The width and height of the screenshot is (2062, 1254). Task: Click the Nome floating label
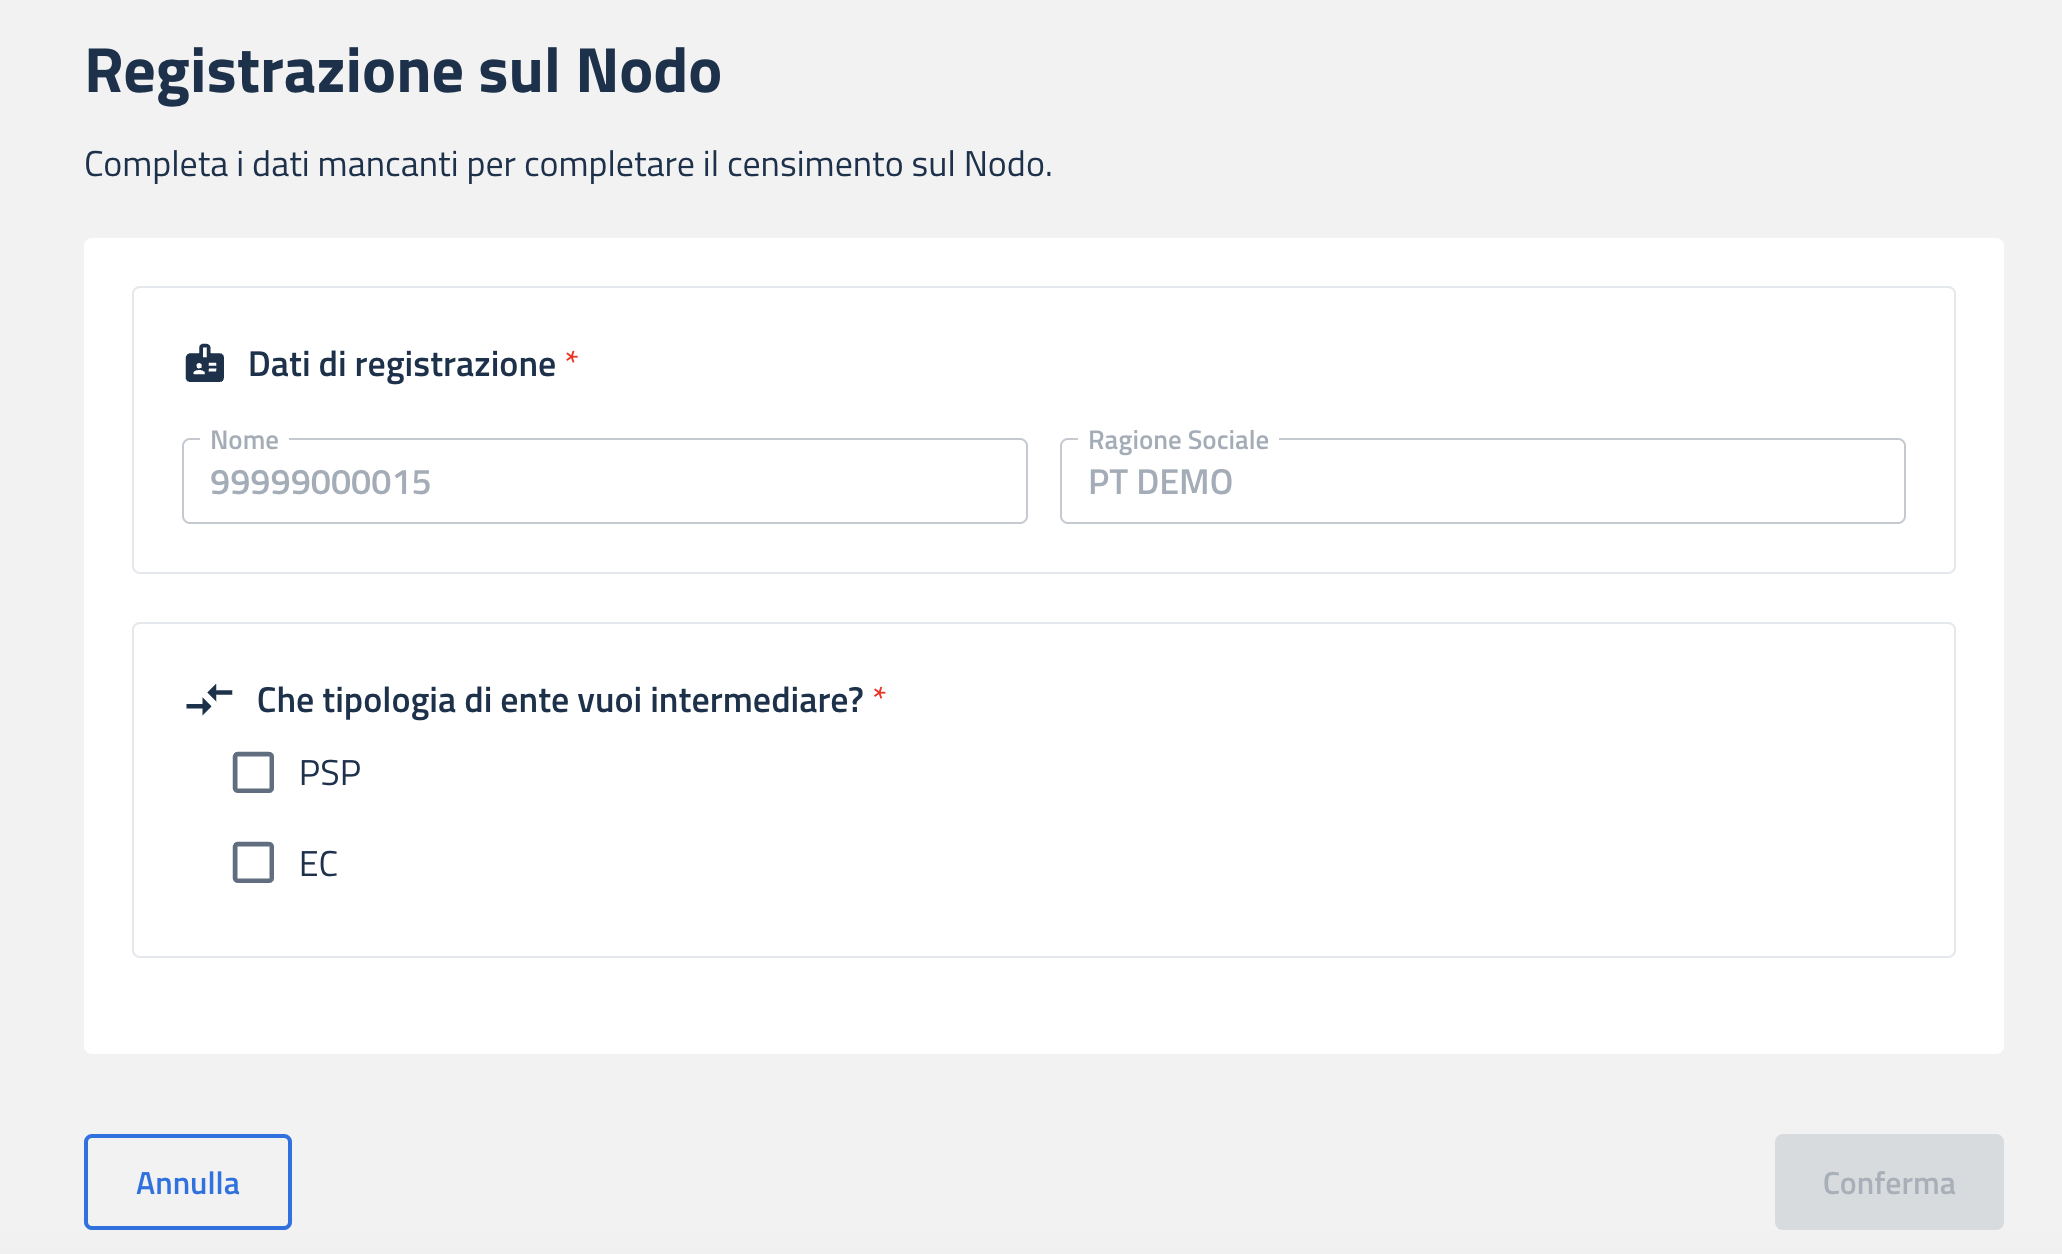(244, 440)
